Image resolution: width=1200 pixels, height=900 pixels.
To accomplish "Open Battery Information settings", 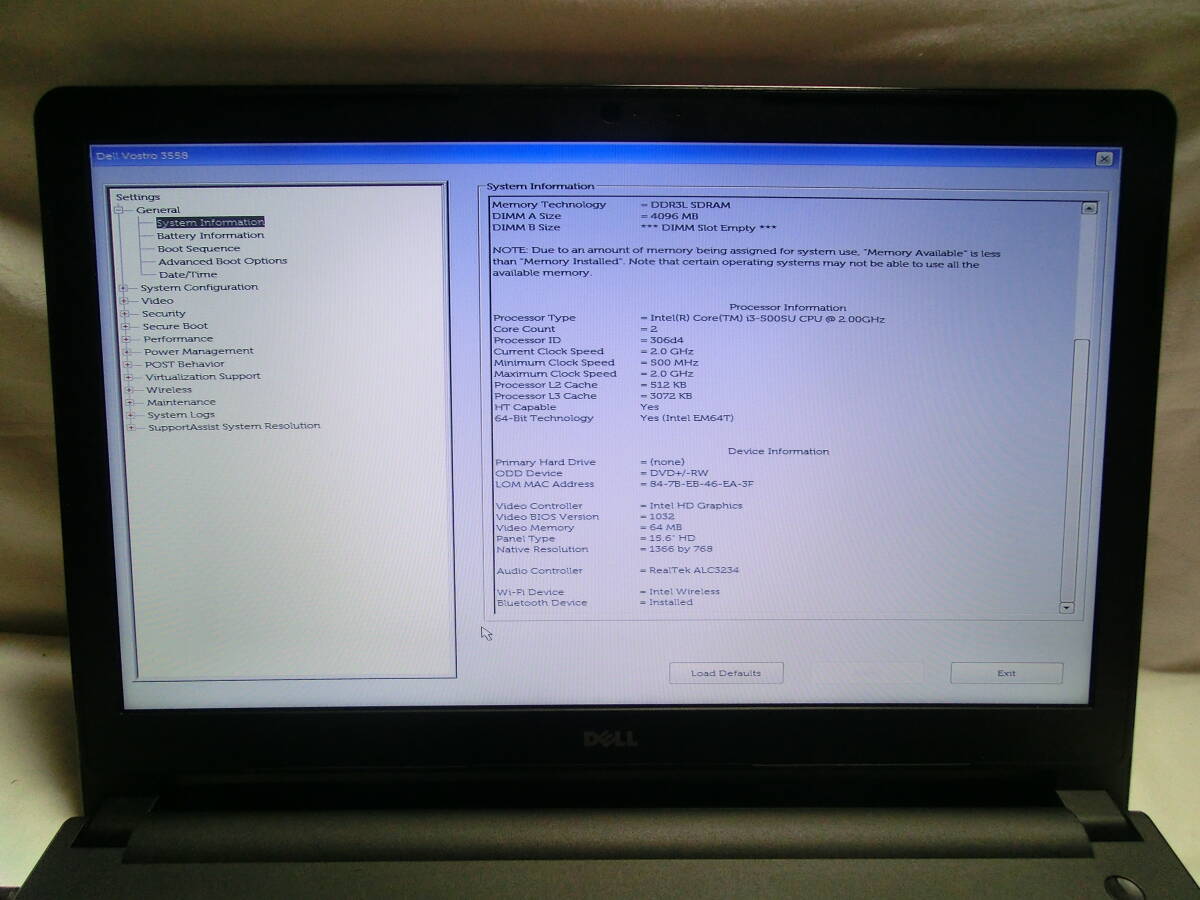I will pos(210,235).
